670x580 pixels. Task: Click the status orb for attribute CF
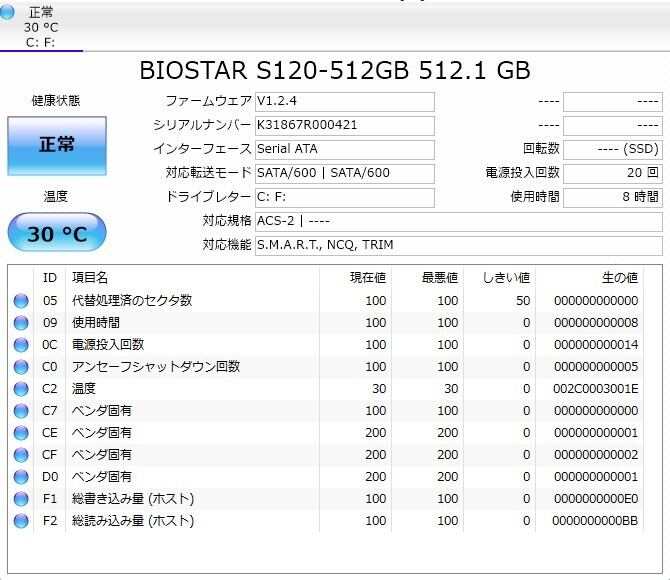pyautogui.click(x=21, y=455)
